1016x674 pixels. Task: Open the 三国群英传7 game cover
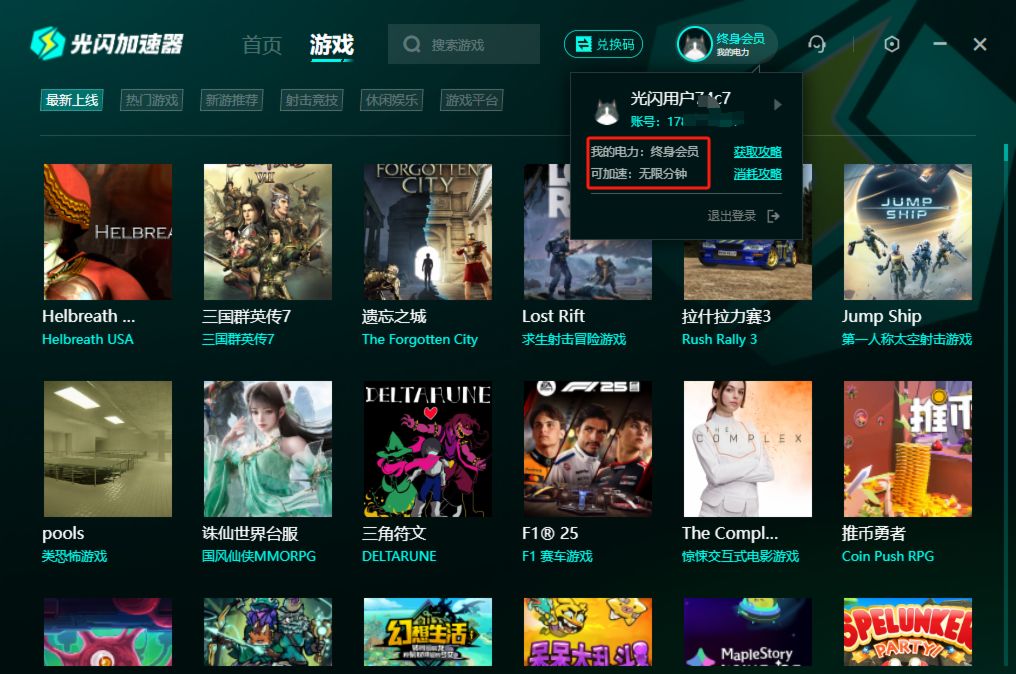click(268, 232)
